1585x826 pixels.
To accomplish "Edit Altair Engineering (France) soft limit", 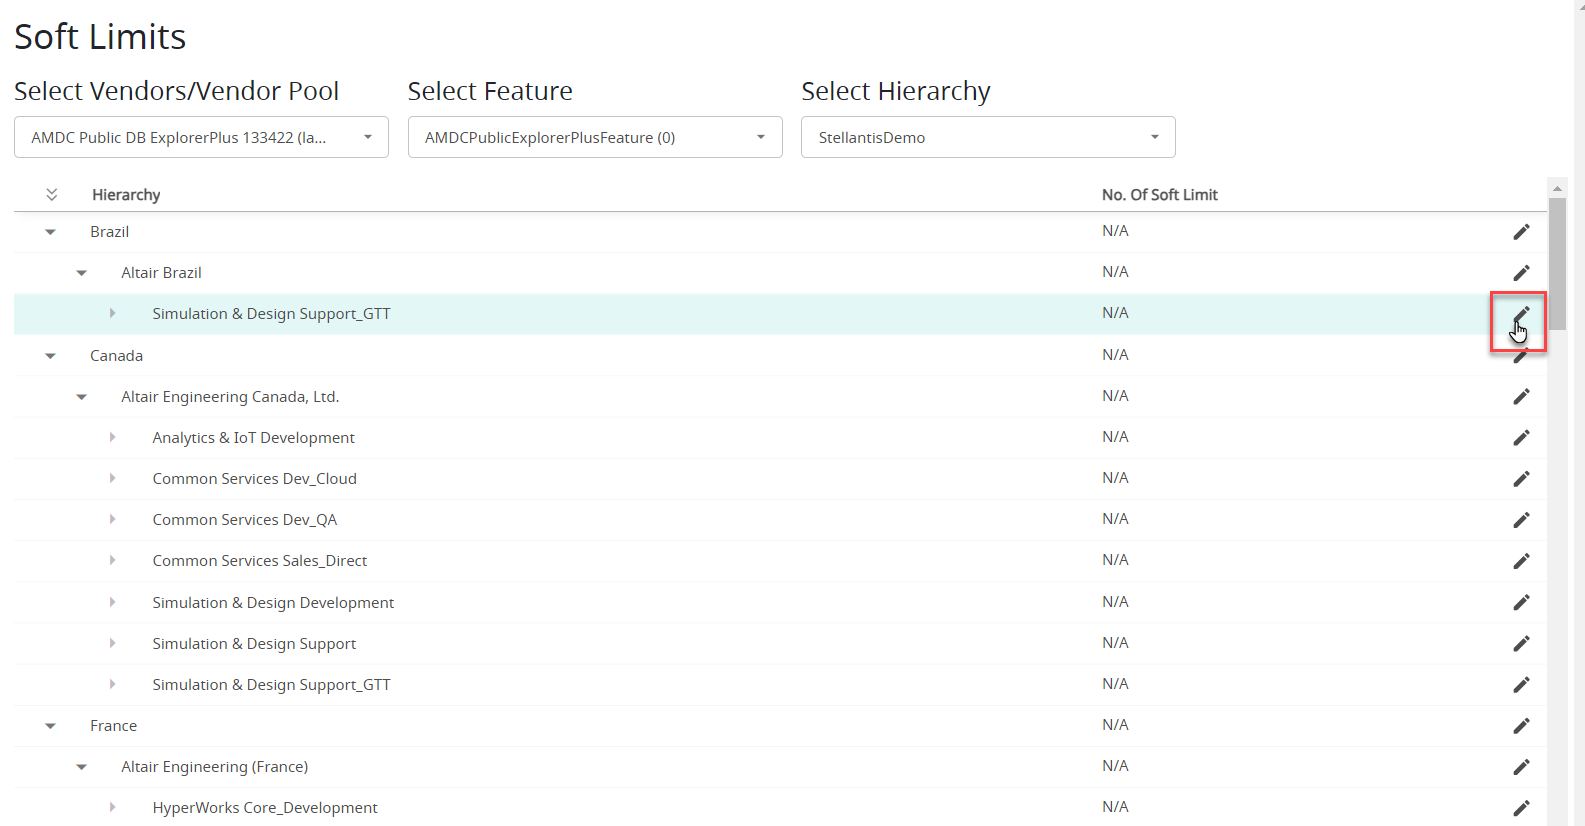I will tap(1521, 767).
